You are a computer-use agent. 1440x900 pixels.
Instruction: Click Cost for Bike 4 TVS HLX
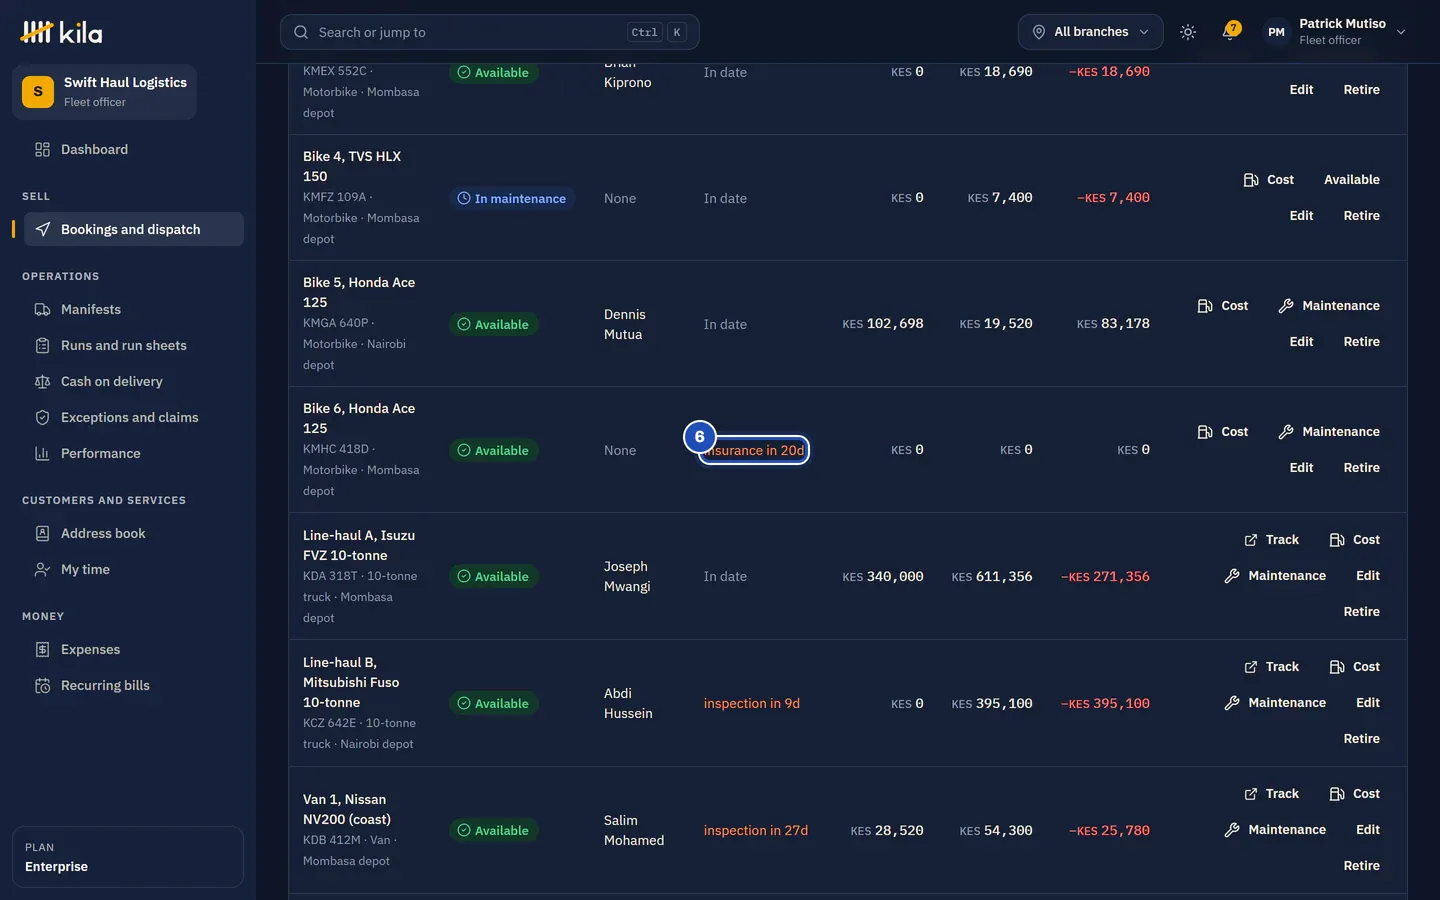click(1268, 180)
